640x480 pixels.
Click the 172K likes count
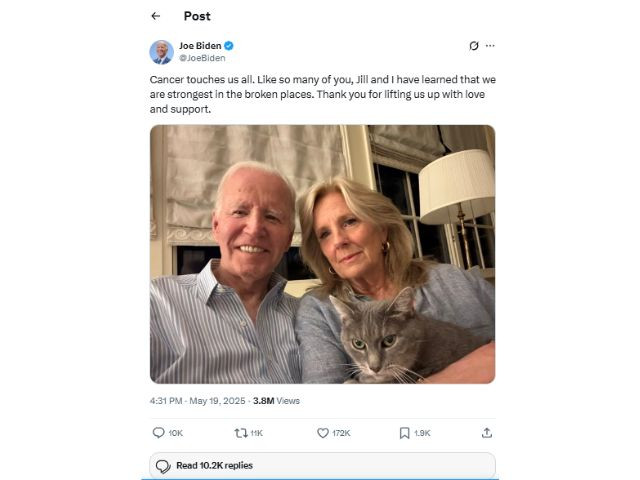[x=341, y=433]
